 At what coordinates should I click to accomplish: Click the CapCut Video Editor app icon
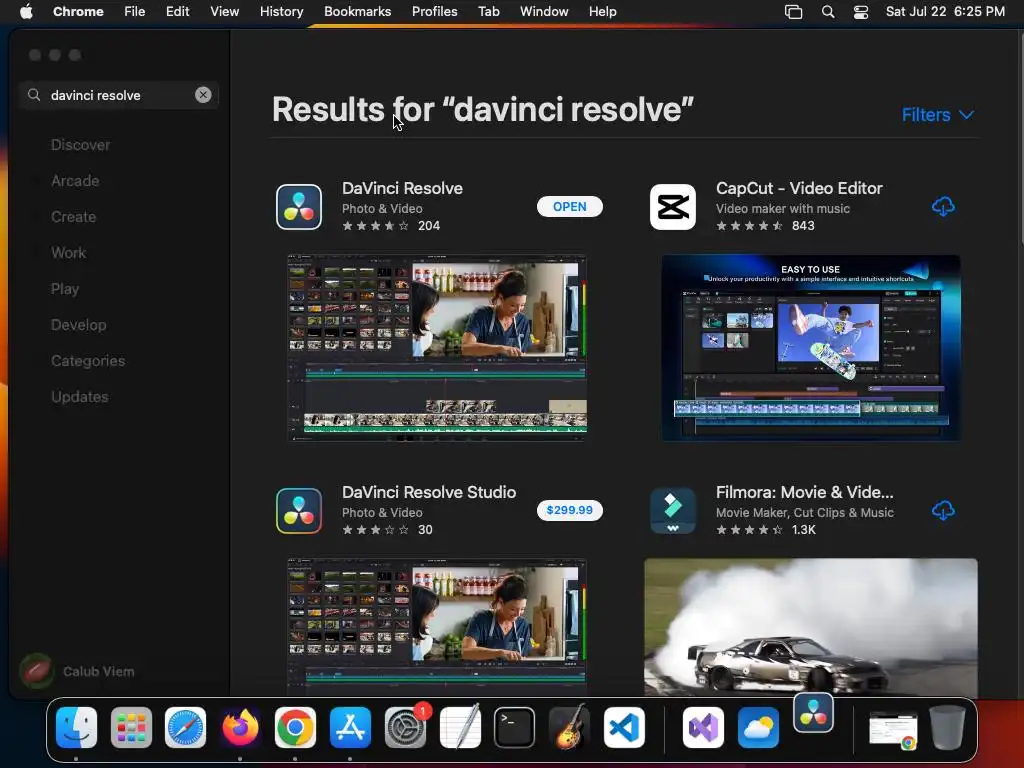(673, 207)
